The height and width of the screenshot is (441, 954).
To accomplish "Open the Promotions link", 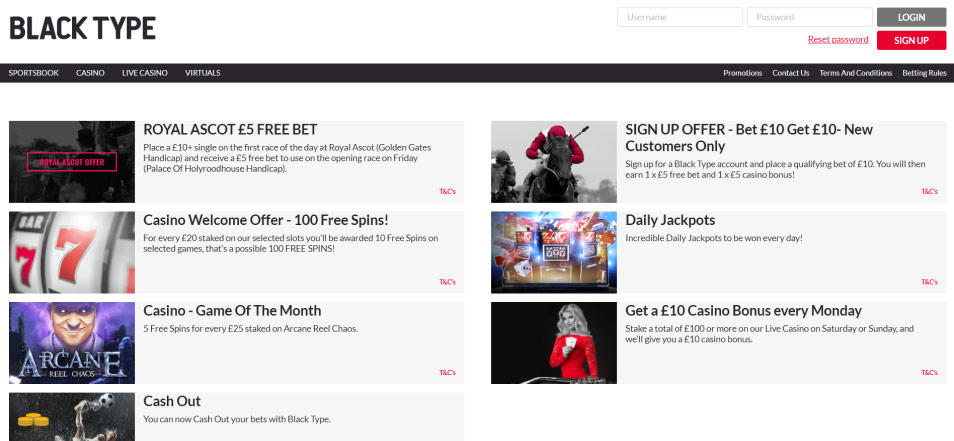I will coord(742,73).
